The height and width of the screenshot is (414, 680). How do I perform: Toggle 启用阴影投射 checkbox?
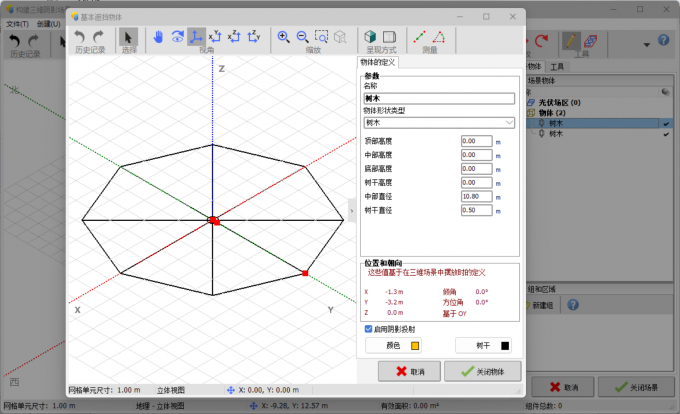tap(368, 329)
